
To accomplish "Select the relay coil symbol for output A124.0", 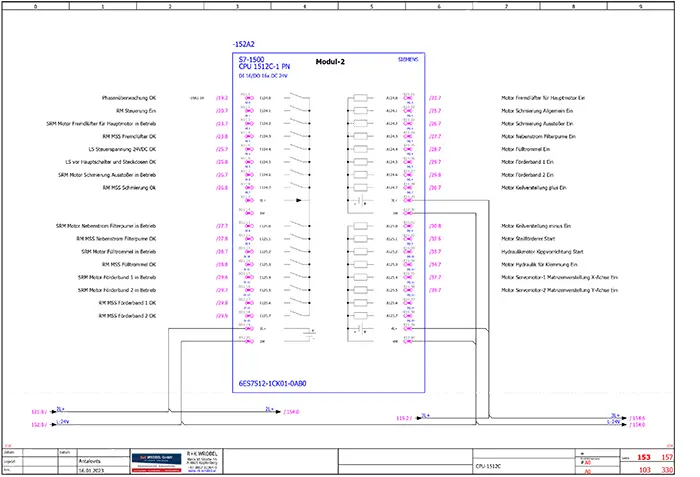I will coord(359,98).
